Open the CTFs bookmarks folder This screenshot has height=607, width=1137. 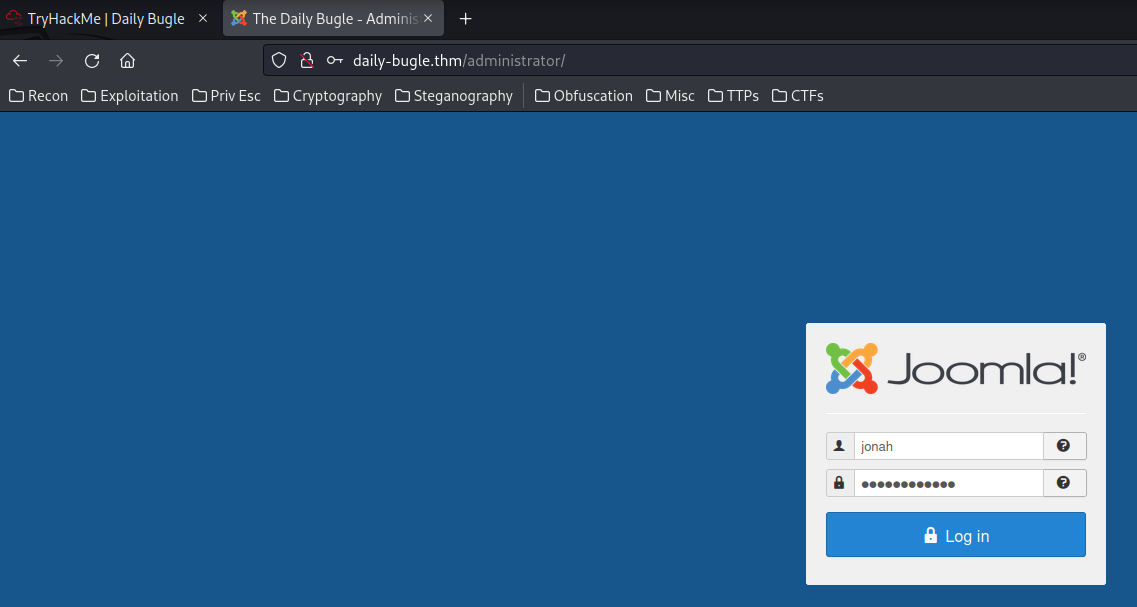798,96
